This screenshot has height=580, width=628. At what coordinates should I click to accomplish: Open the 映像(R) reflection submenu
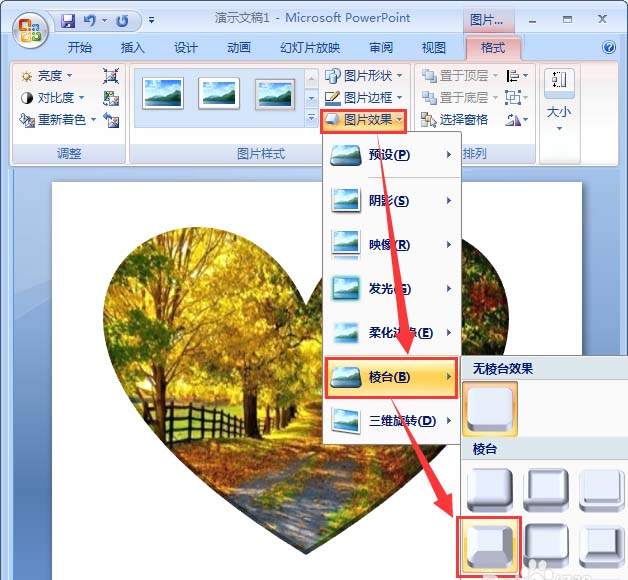(x=392, y=244)
